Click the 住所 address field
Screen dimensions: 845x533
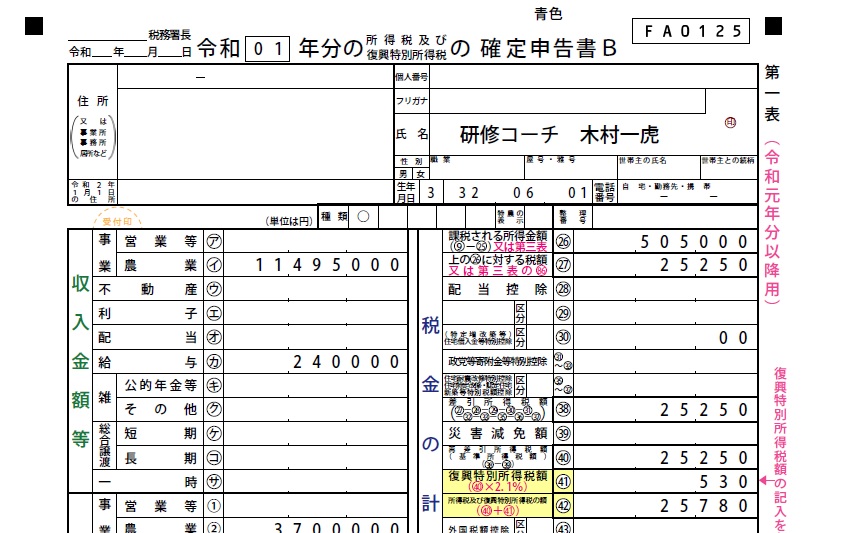[x=255, y=134]
